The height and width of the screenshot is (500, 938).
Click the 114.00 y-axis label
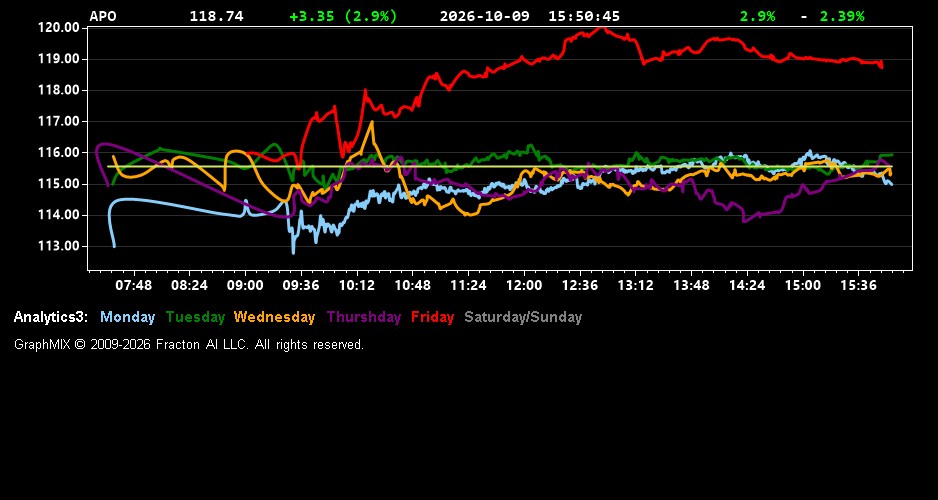click(x=59, y=215)
